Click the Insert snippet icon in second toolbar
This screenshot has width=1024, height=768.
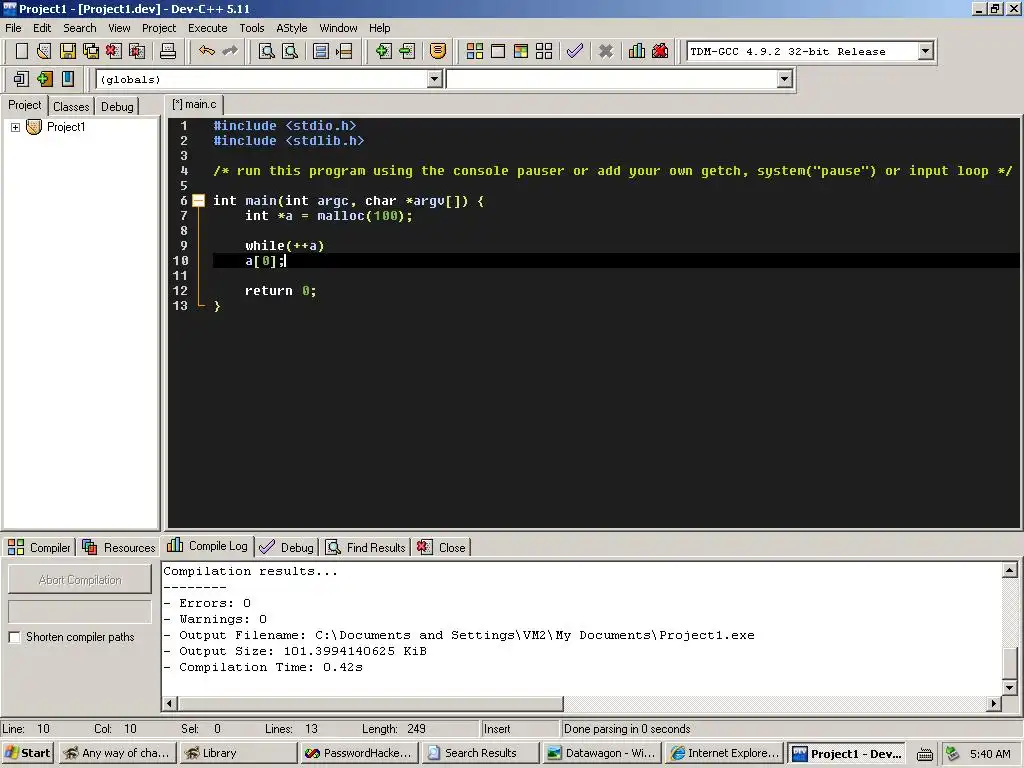click(21, 79)
